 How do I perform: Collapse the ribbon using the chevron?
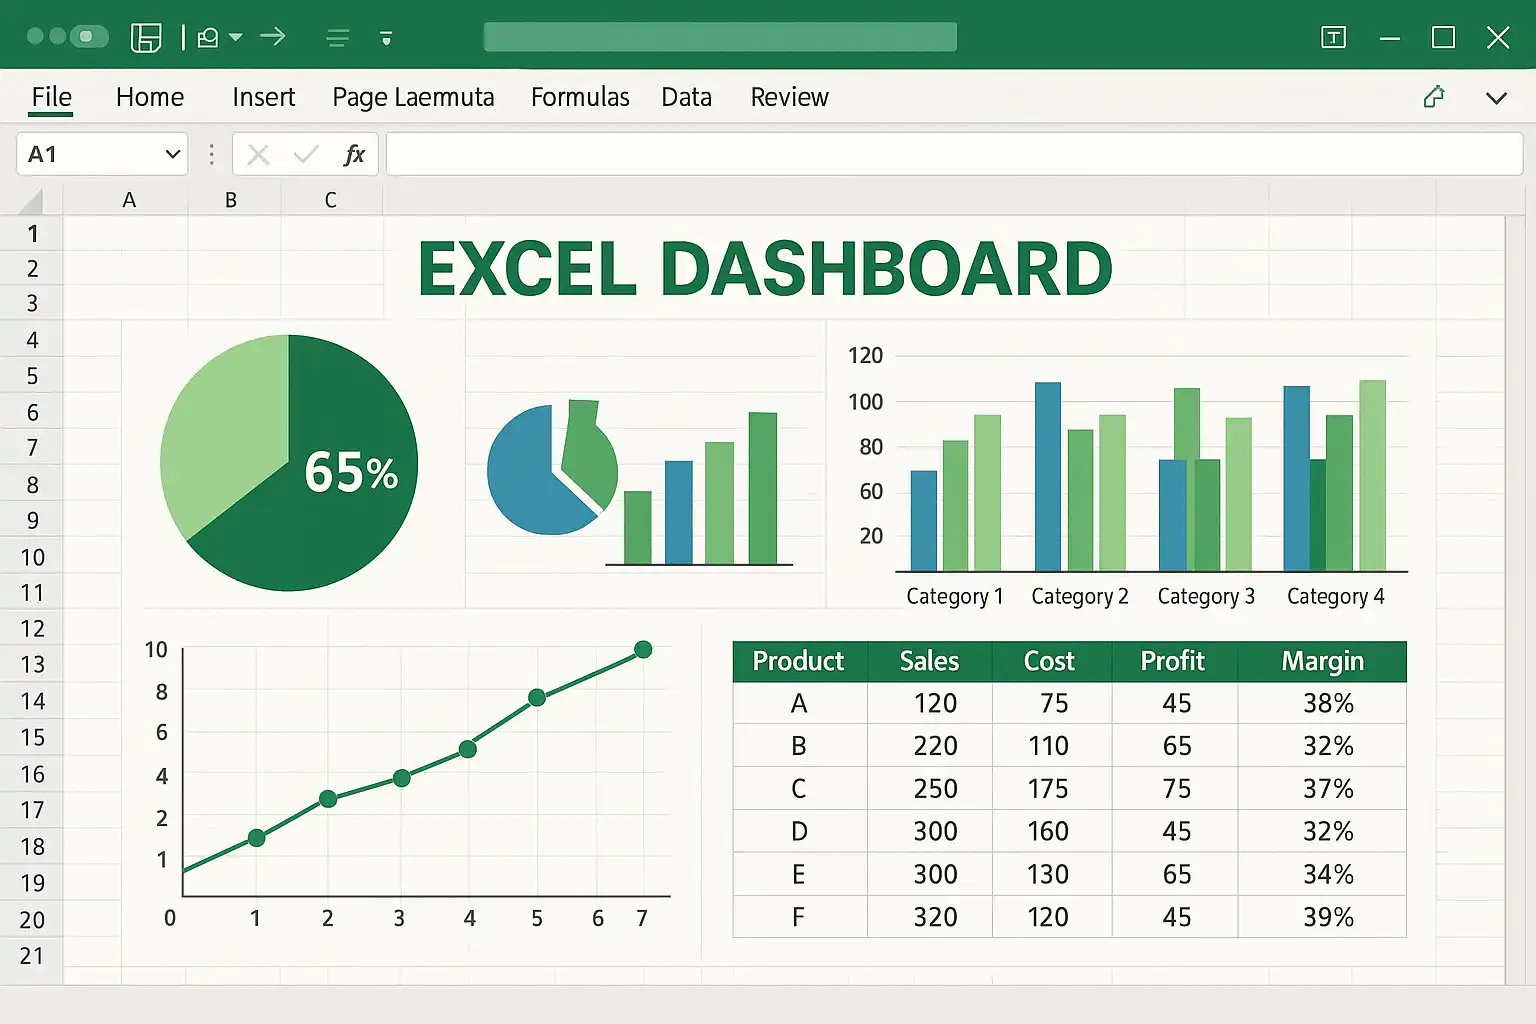[x=1496, y=98]
